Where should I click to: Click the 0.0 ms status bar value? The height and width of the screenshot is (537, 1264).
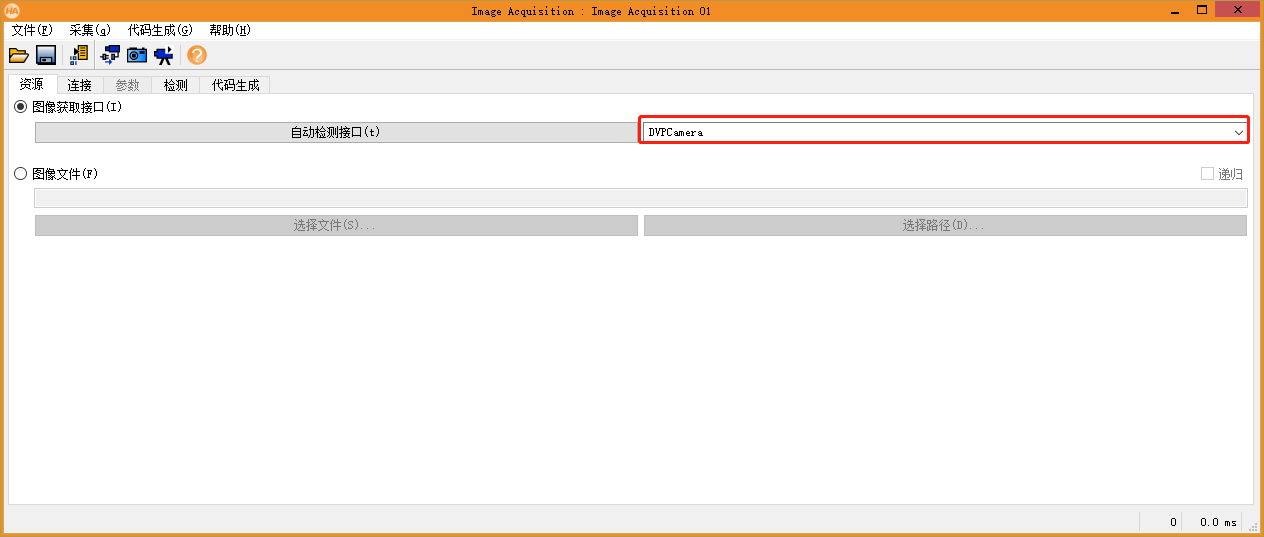click(x=1218, y=522)
